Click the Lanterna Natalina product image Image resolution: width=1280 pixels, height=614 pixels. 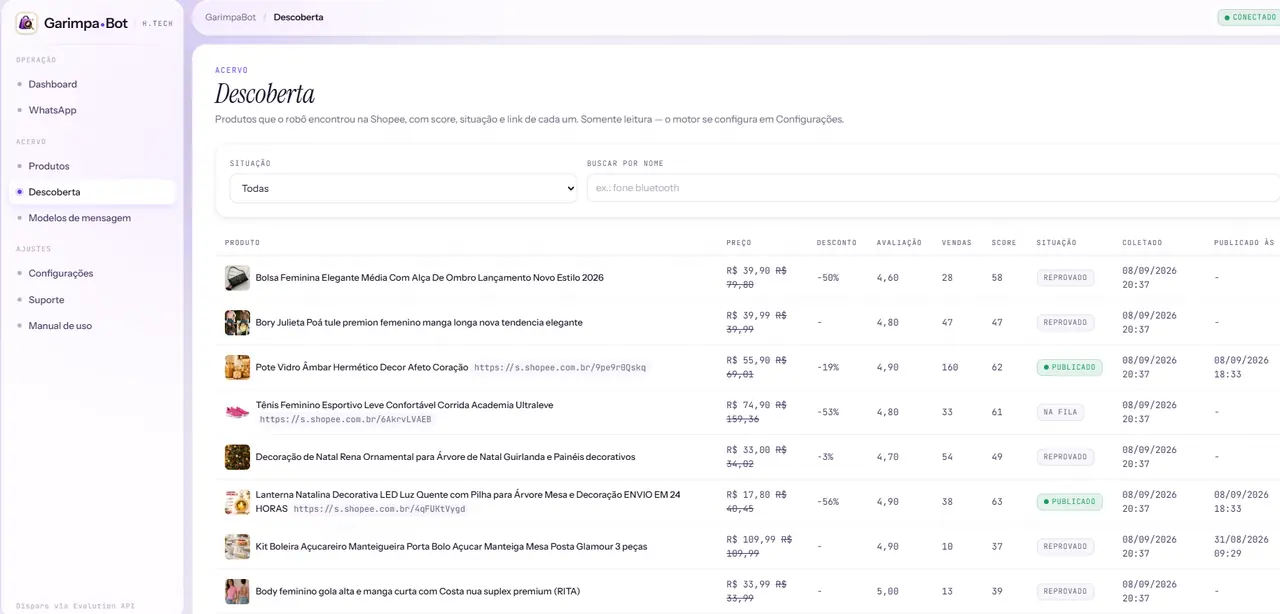click(x=237, y=502)
